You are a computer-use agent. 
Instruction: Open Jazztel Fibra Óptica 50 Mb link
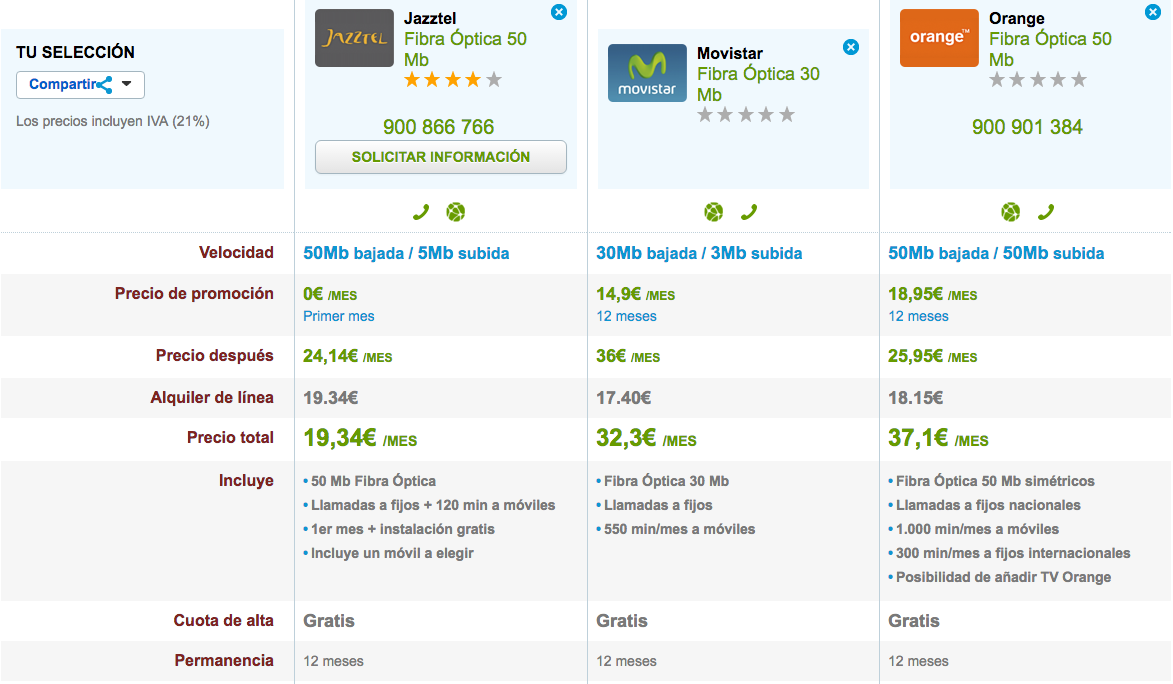click(465, 49)
